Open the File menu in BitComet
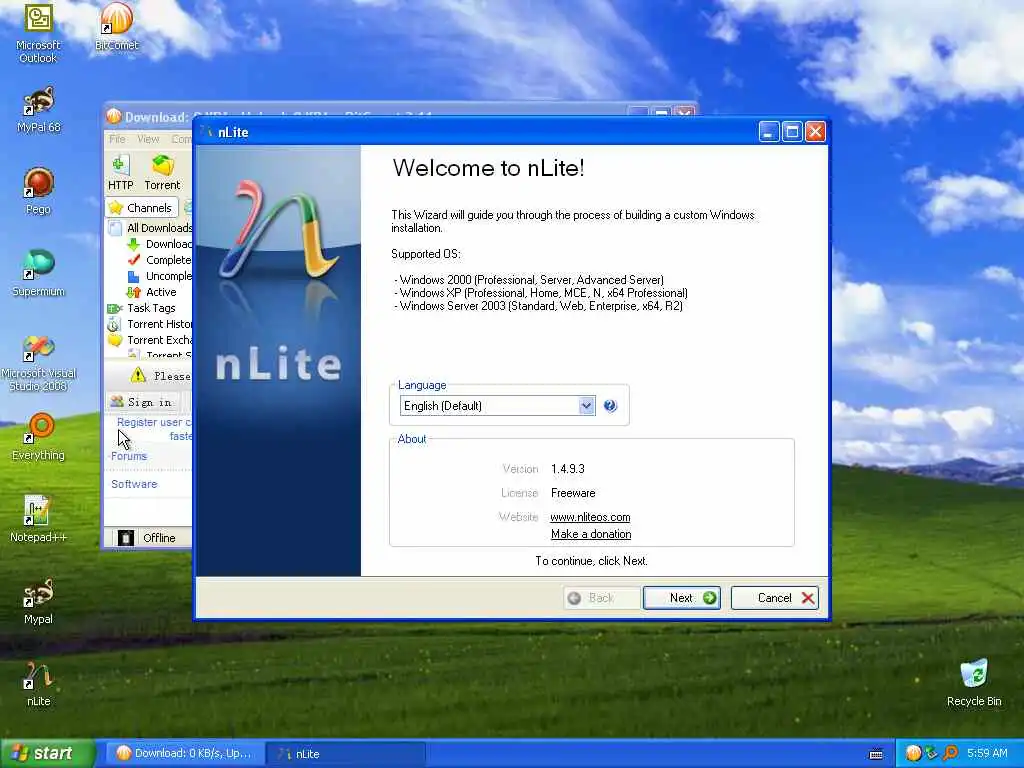 [118, 139]
